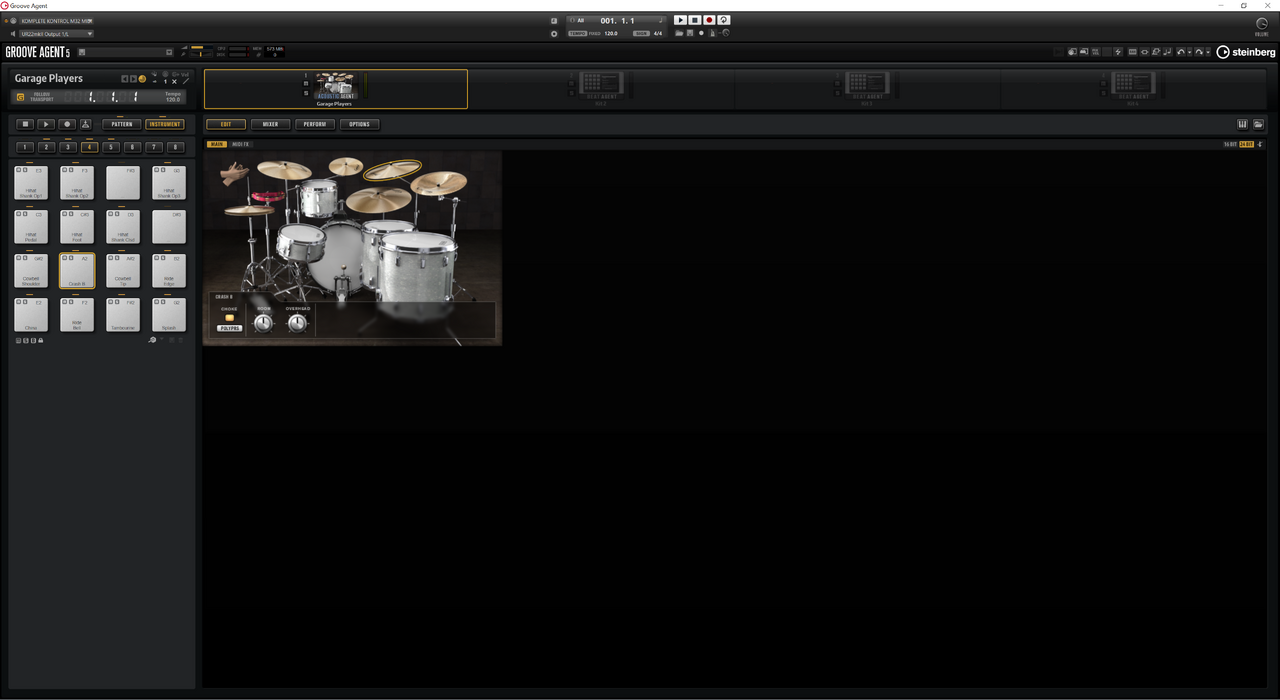
Task: Select 24 bit sample quality
Action: [1246, 144]
